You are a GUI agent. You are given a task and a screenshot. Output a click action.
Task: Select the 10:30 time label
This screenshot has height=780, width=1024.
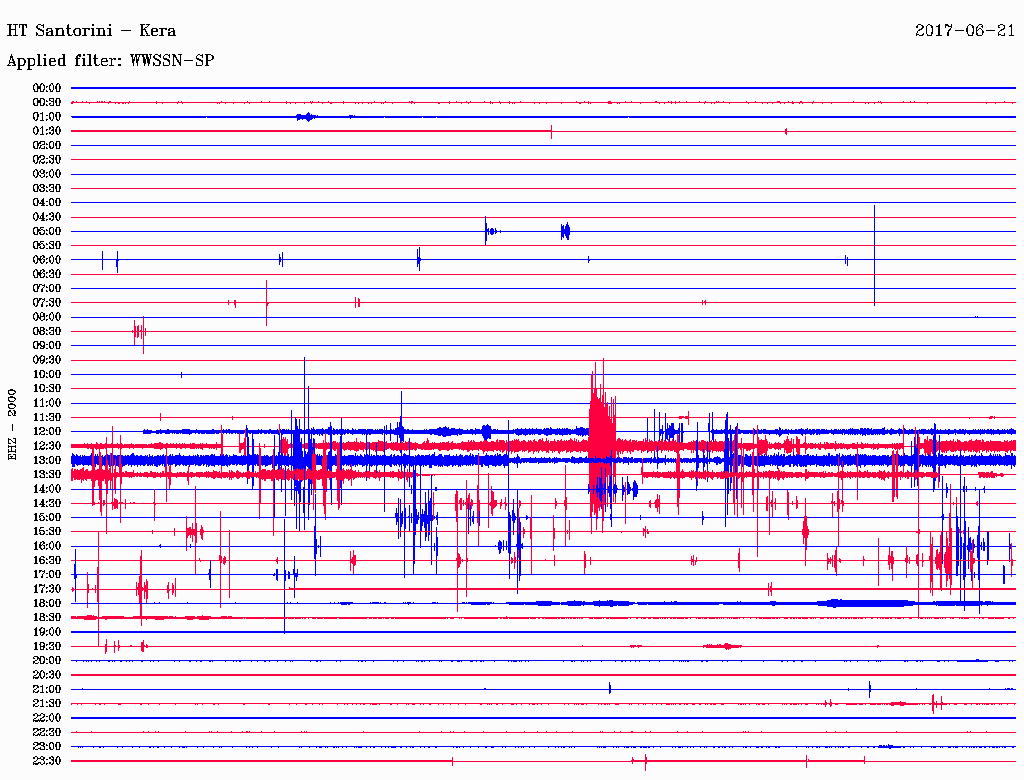pos(46,389)
